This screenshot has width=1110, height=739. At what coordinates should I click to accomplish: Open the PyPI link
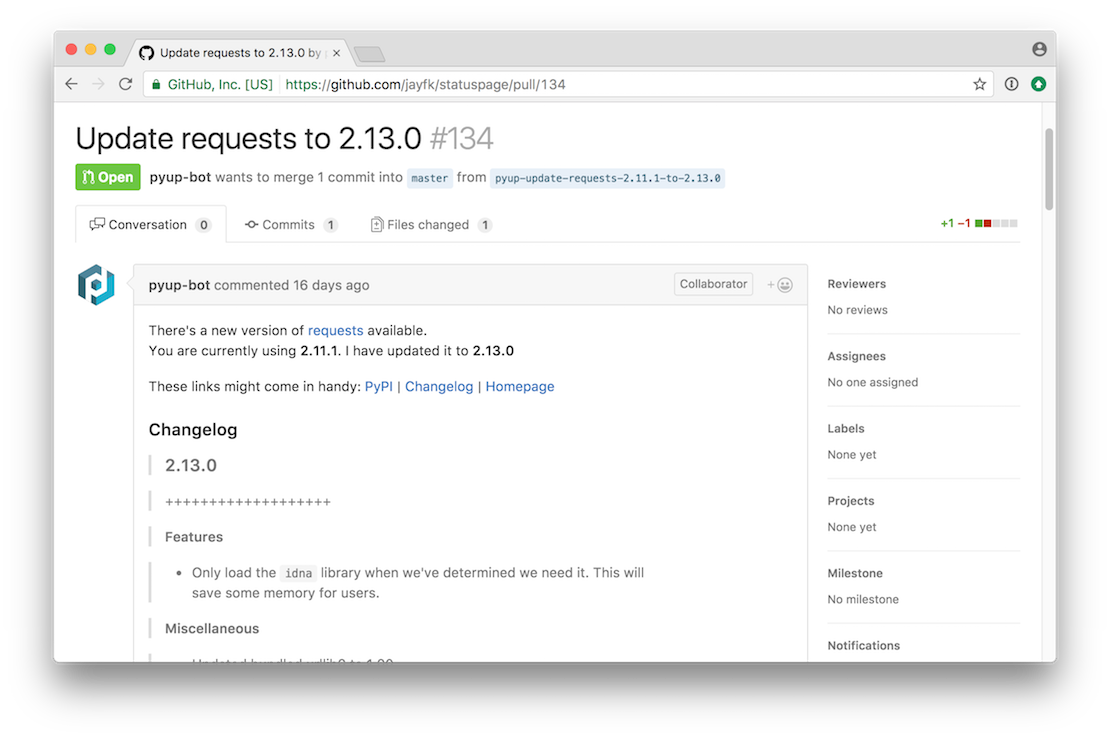click(x=379, y=386)
